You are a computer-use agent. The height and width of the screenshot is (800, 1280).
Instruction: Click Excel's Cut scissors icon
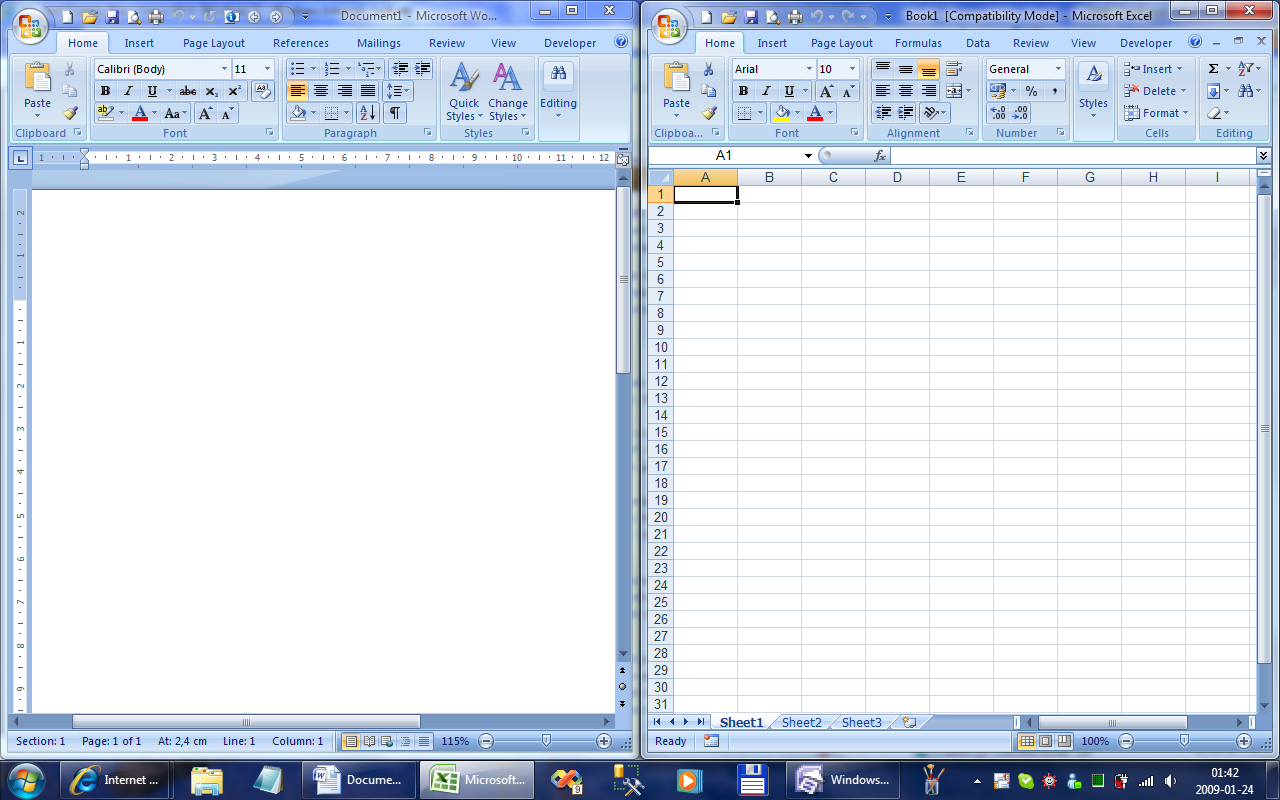coord(709,69)
